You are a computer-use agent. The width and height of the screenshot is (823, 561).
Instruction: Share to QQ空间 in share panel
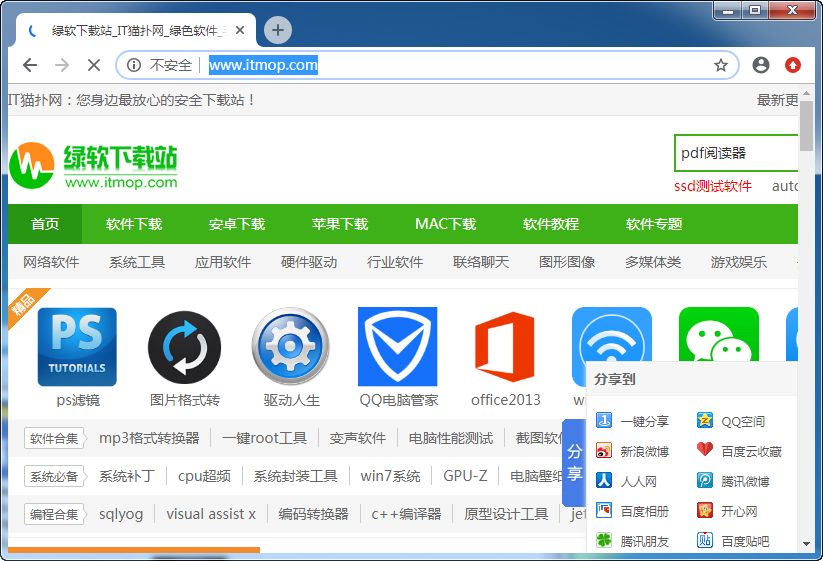click(x=742, y=421)
